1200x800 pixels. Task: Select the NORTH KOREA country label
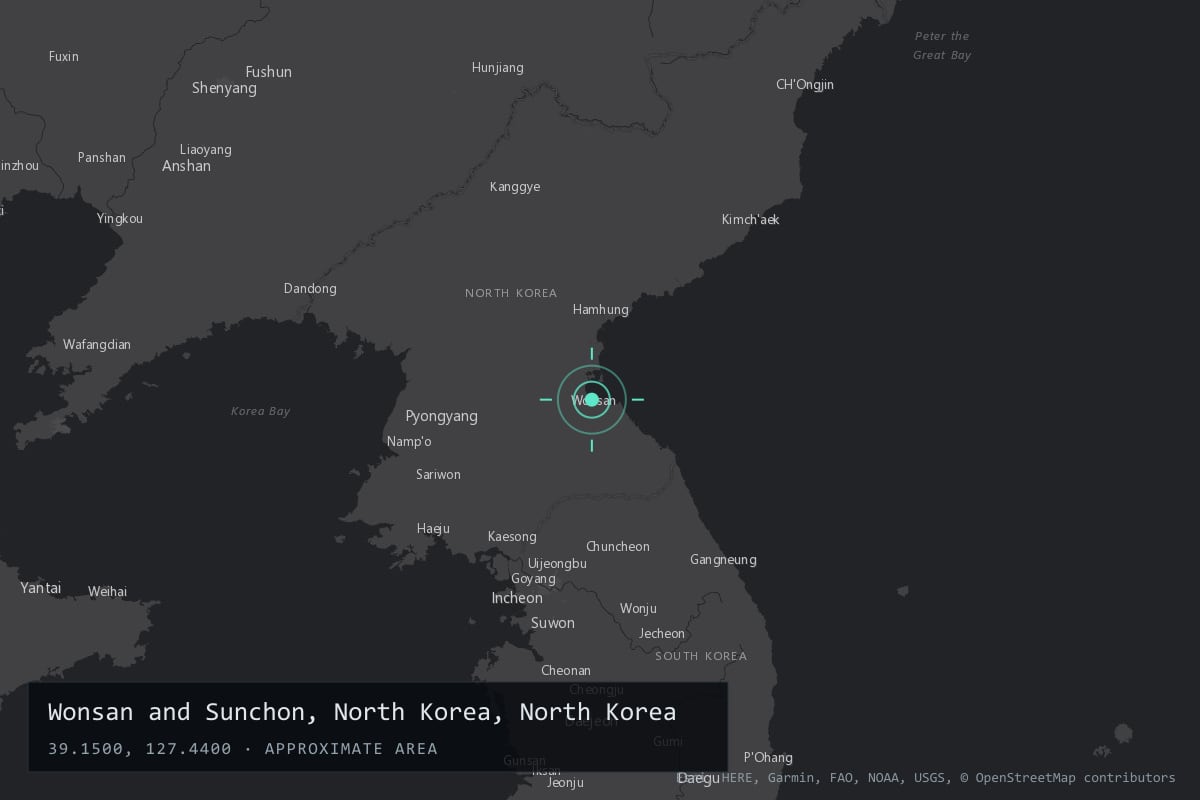511,294
